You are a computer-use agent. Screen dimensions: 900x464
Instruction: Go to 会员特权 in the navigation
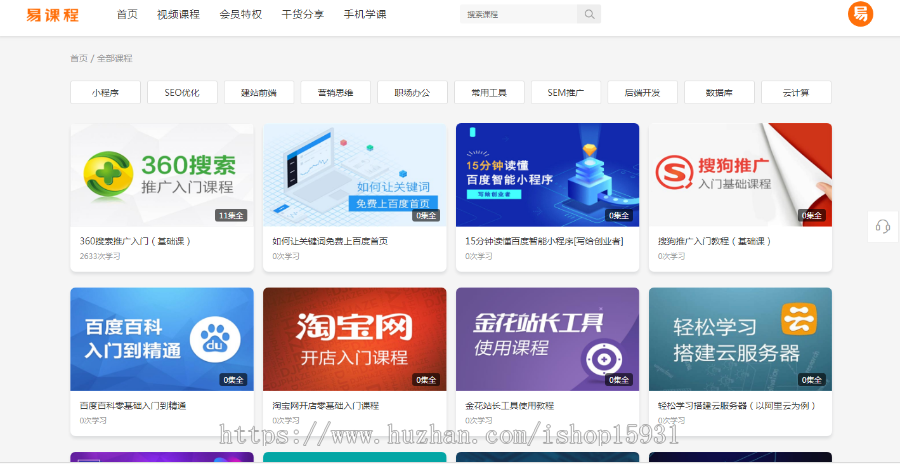click(240, 15)
